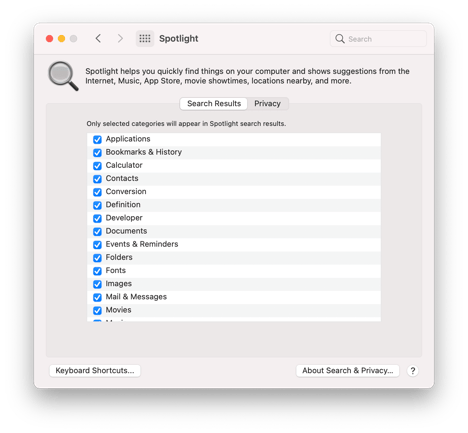
Task: Click the Spotlight magnifier icon
Action: (63, 76)
